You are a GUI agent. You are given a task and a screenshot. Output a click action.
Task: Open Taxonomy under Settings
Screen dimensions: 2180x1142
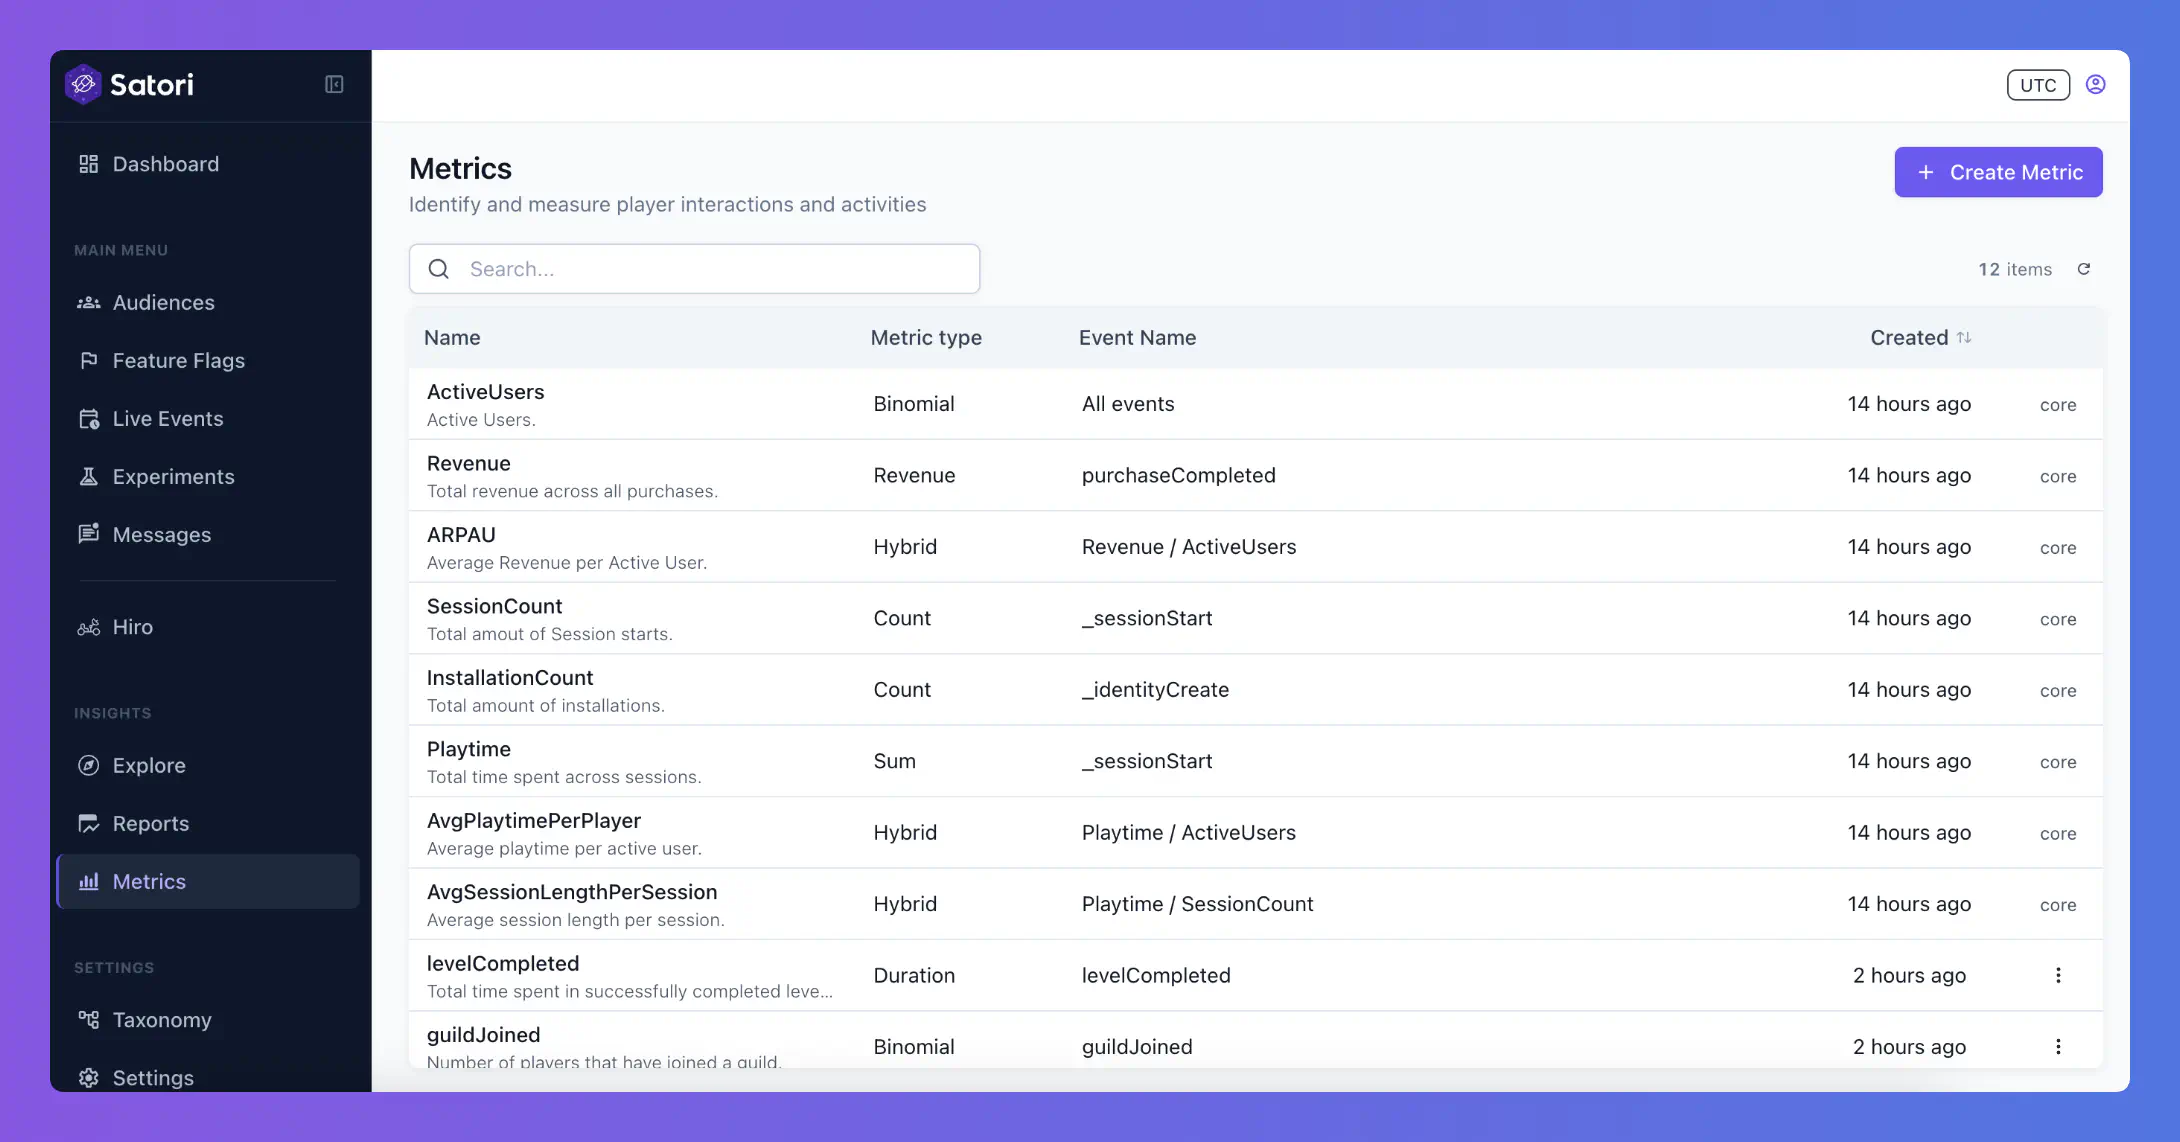click(162, 1019)
